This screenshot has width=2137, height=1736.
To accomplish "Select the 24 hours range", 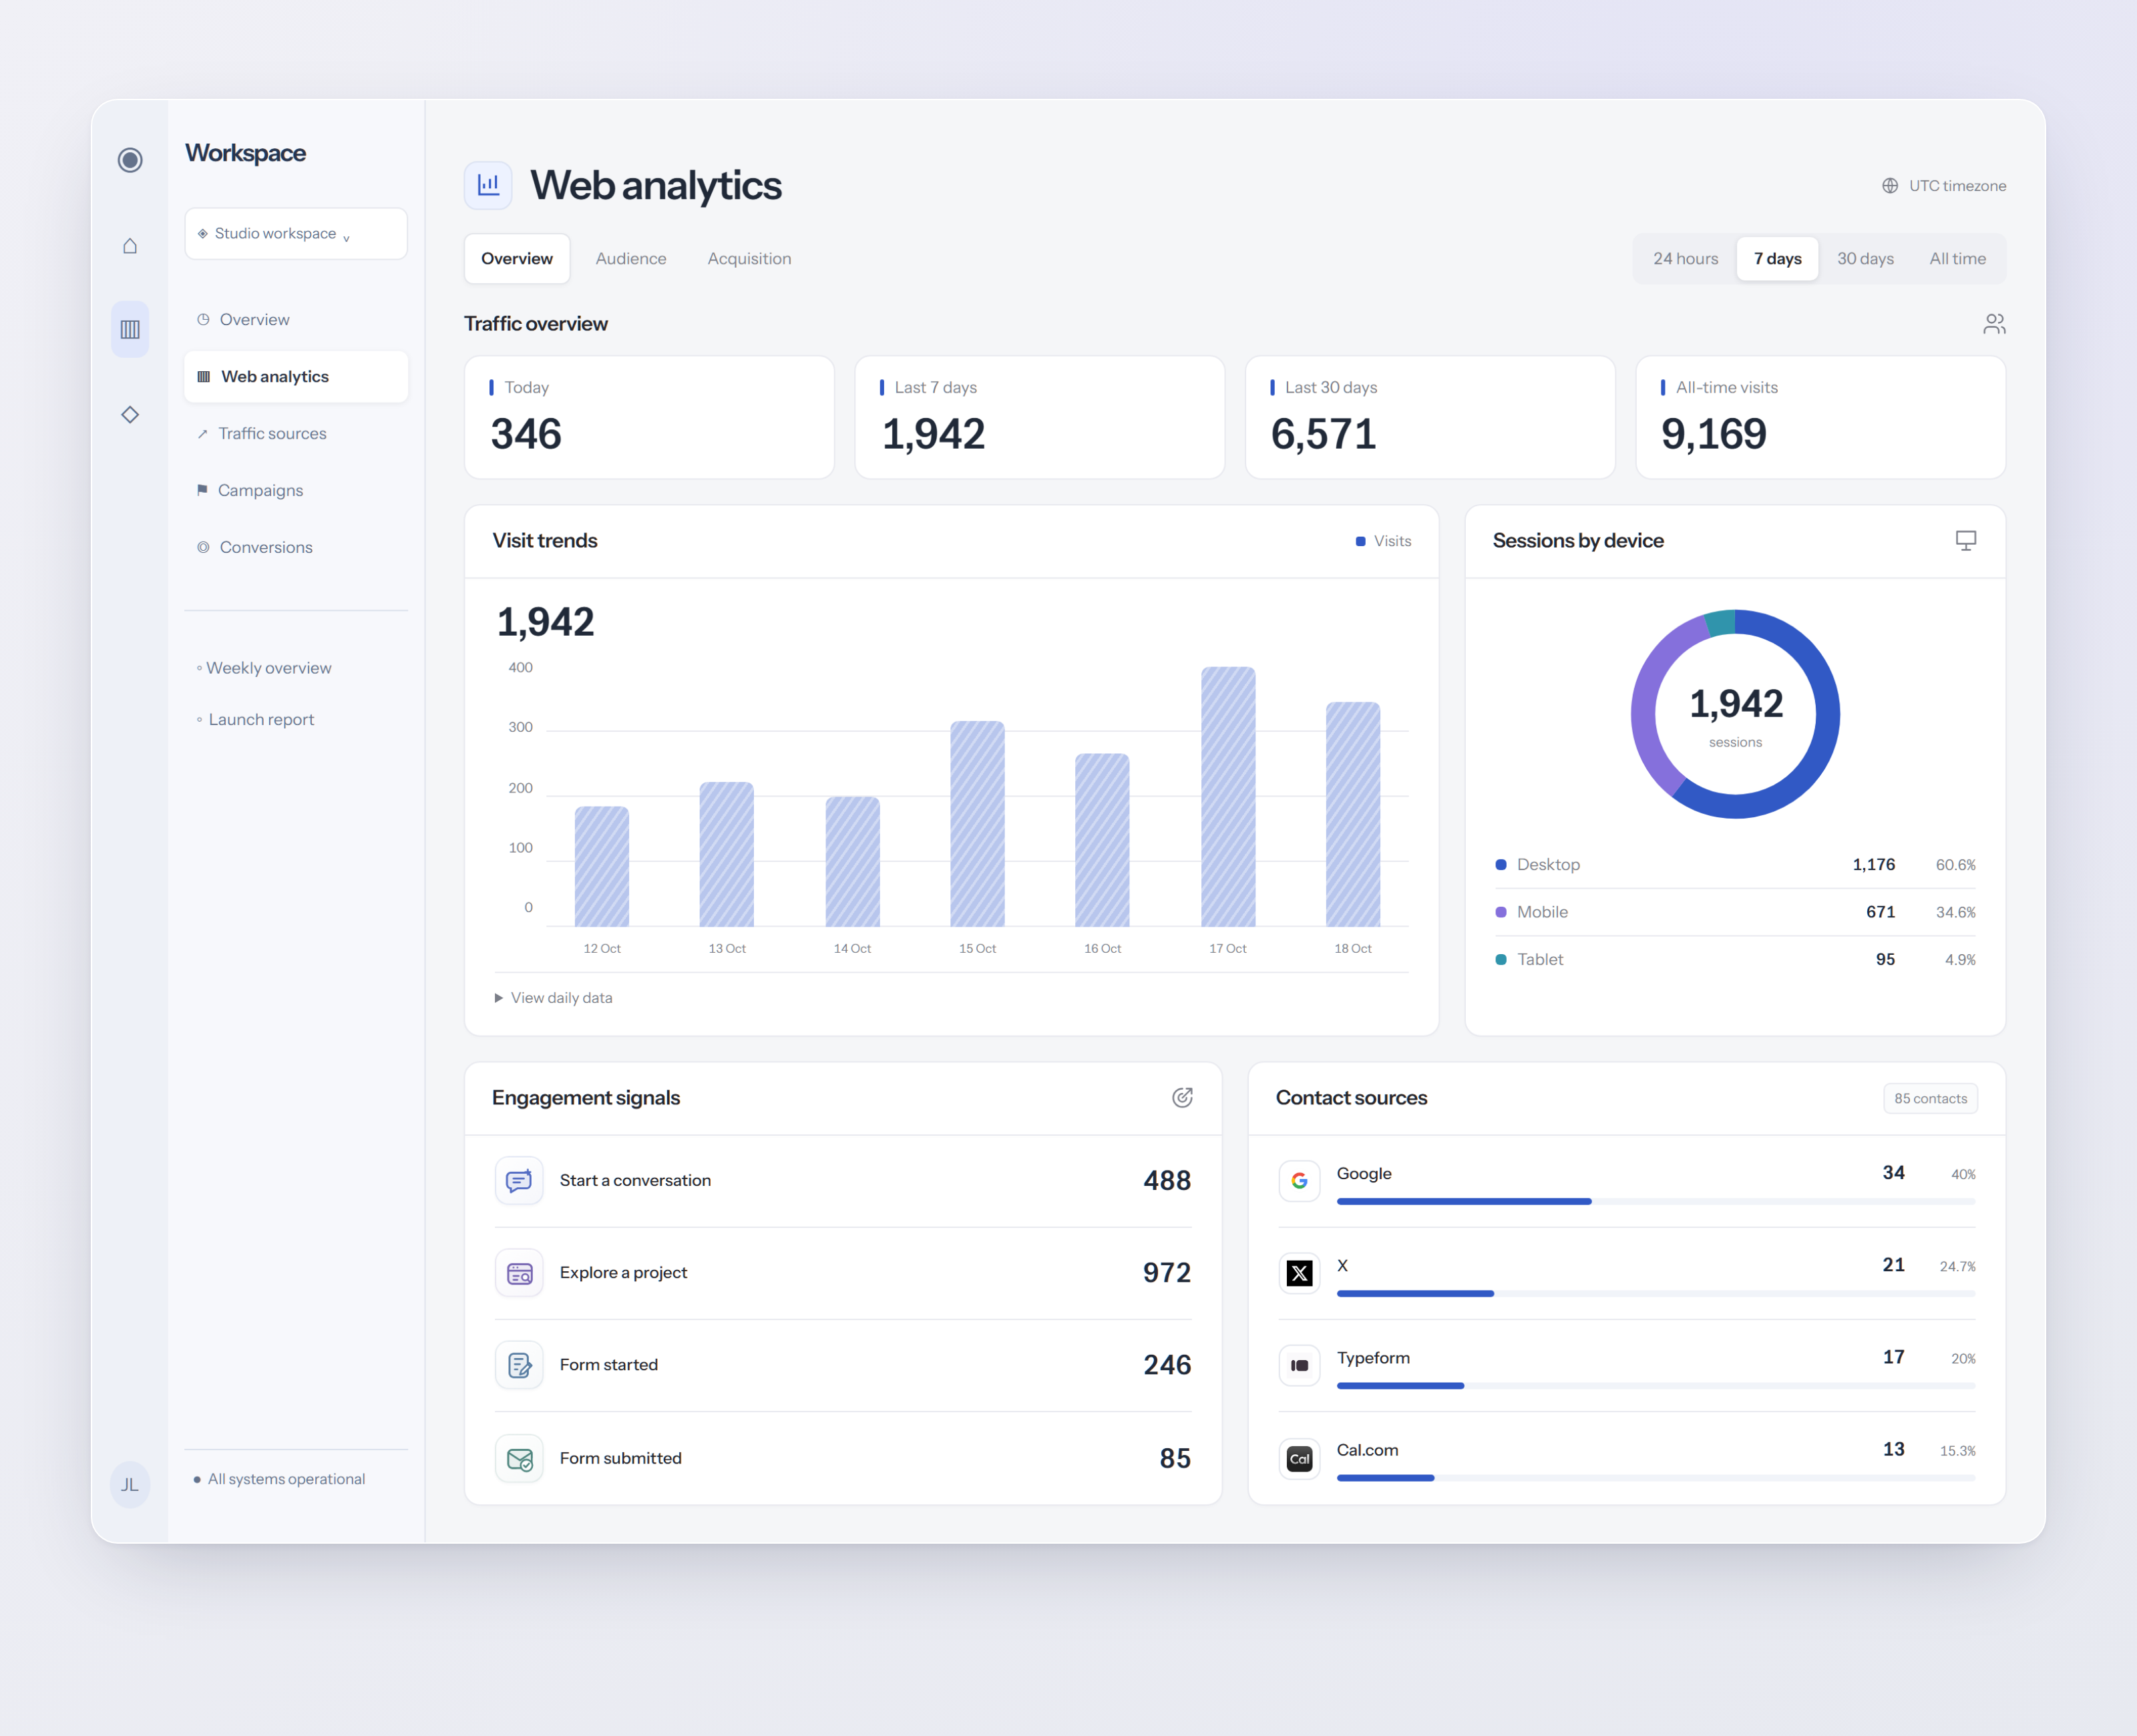I will 1685,259.
